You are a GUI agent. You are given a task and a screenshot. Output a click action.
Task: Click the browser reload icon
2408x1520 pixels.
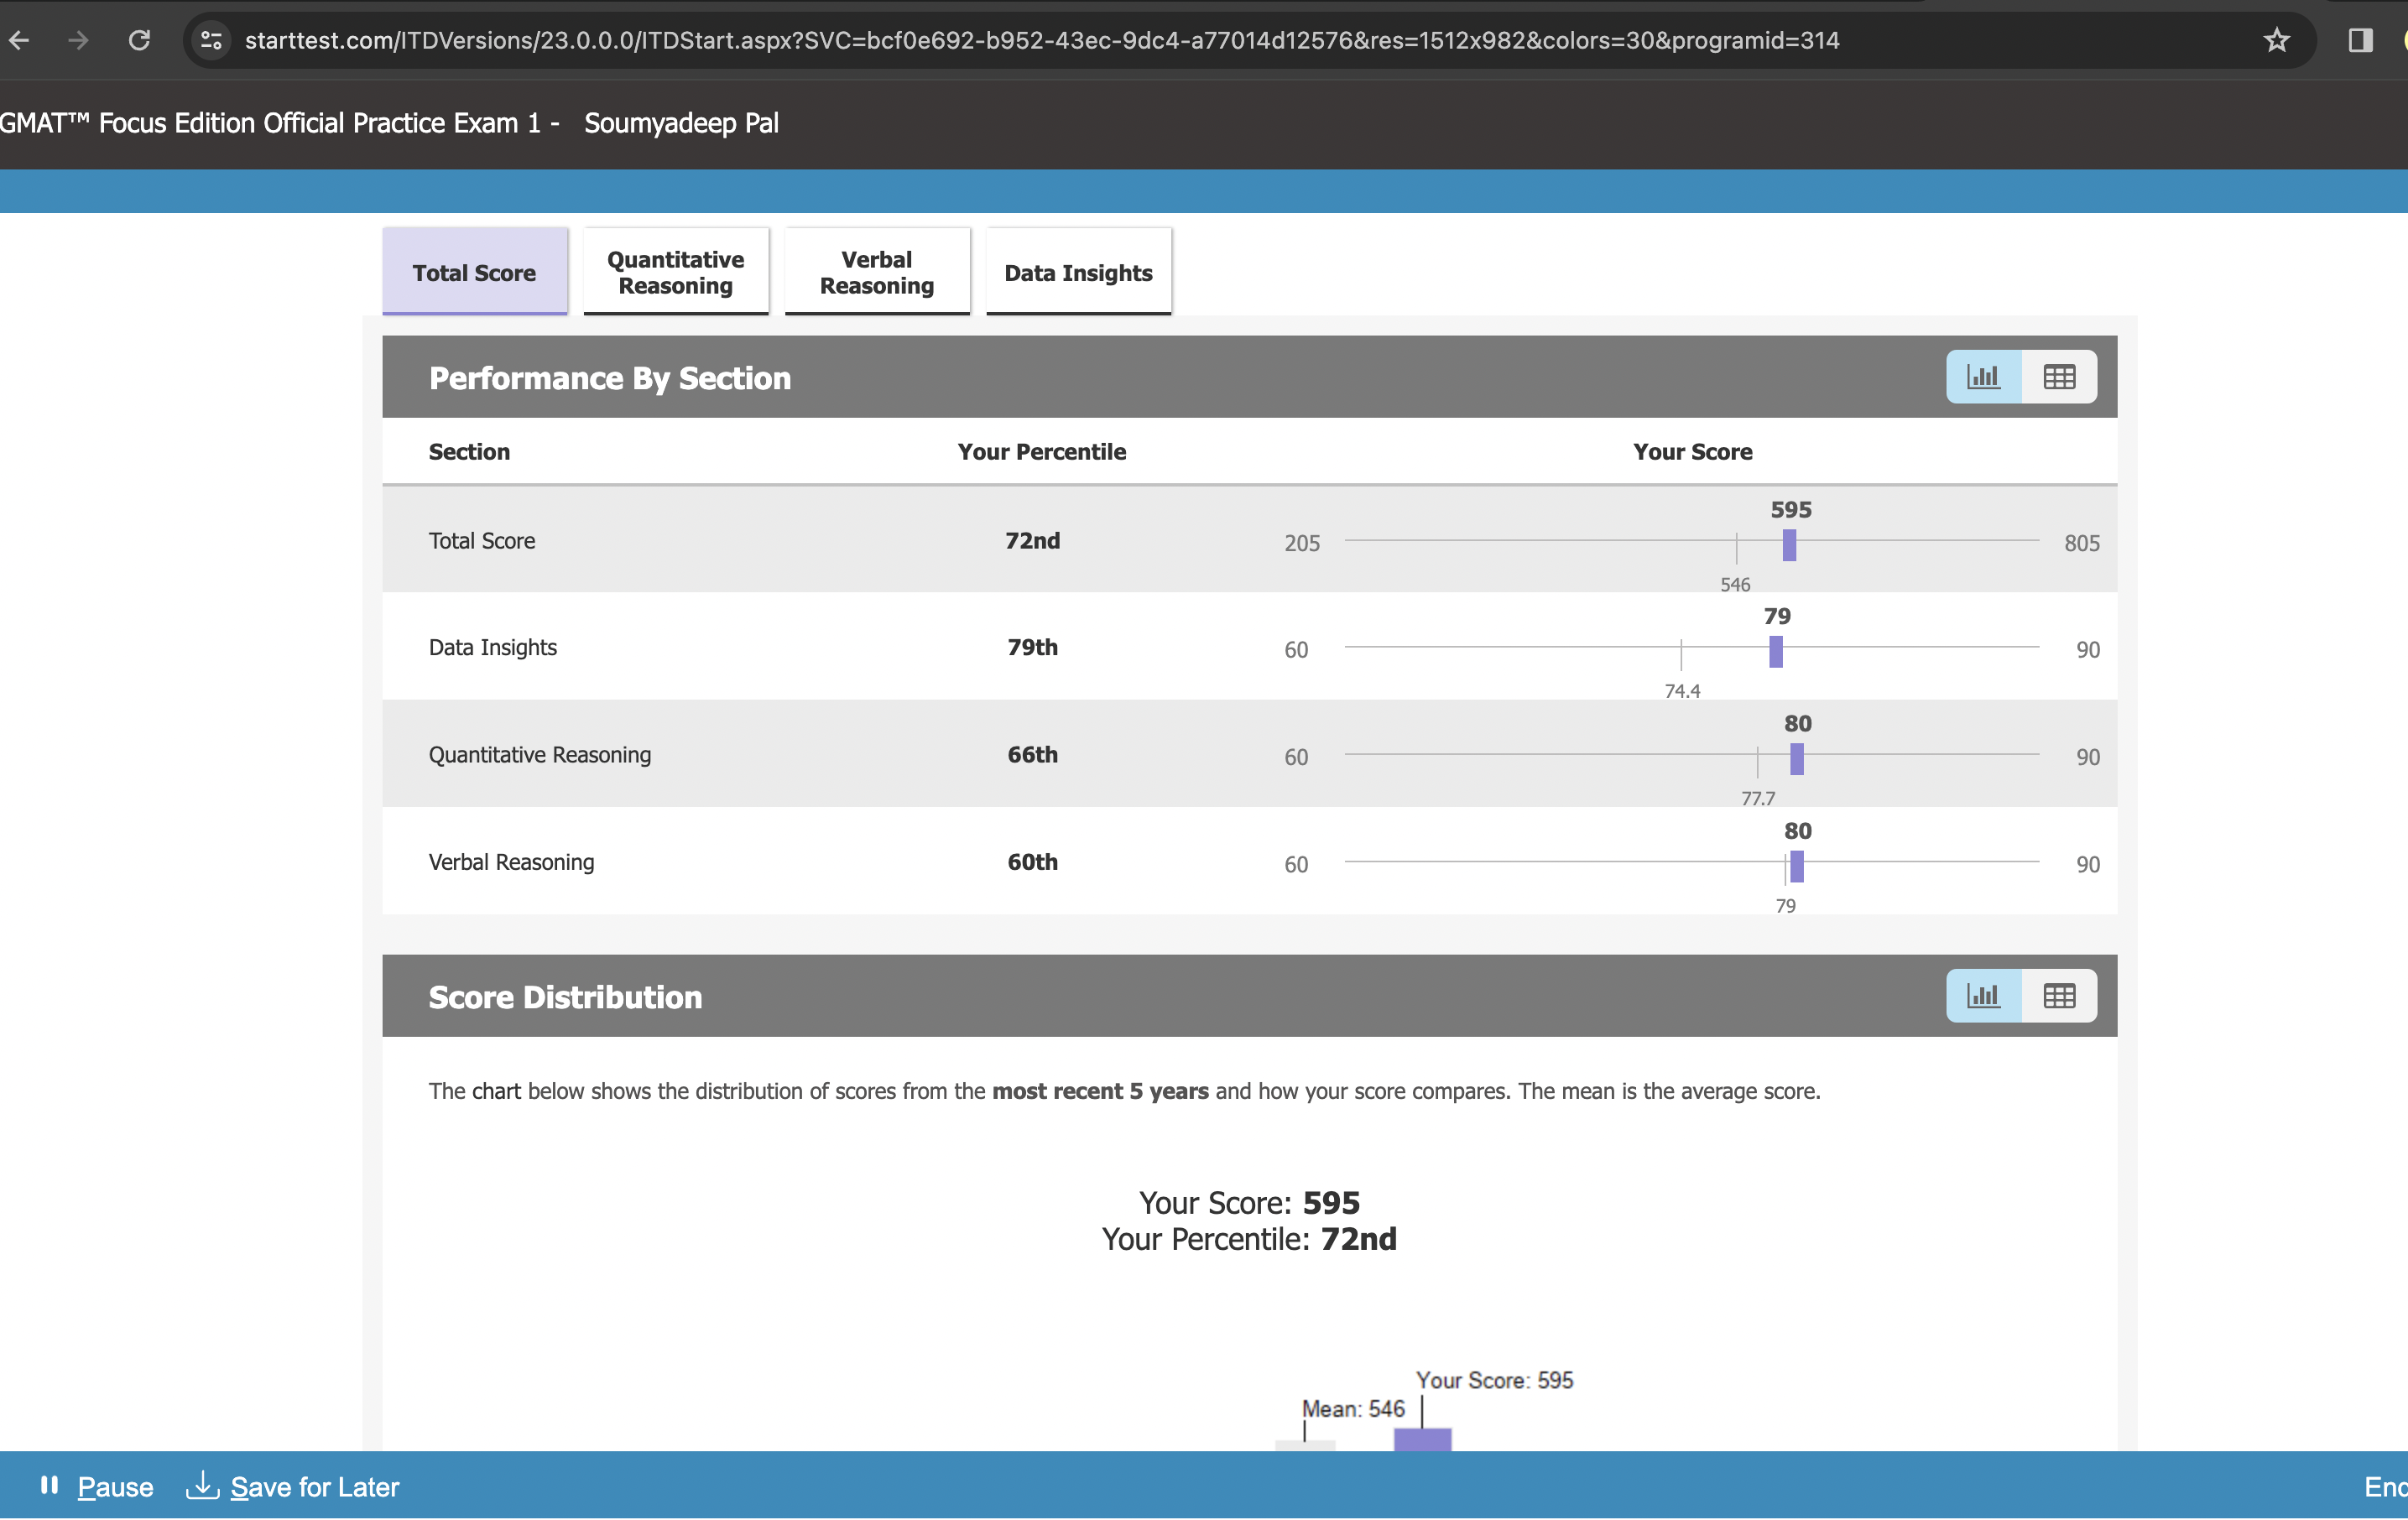click(x=139, y=40)
